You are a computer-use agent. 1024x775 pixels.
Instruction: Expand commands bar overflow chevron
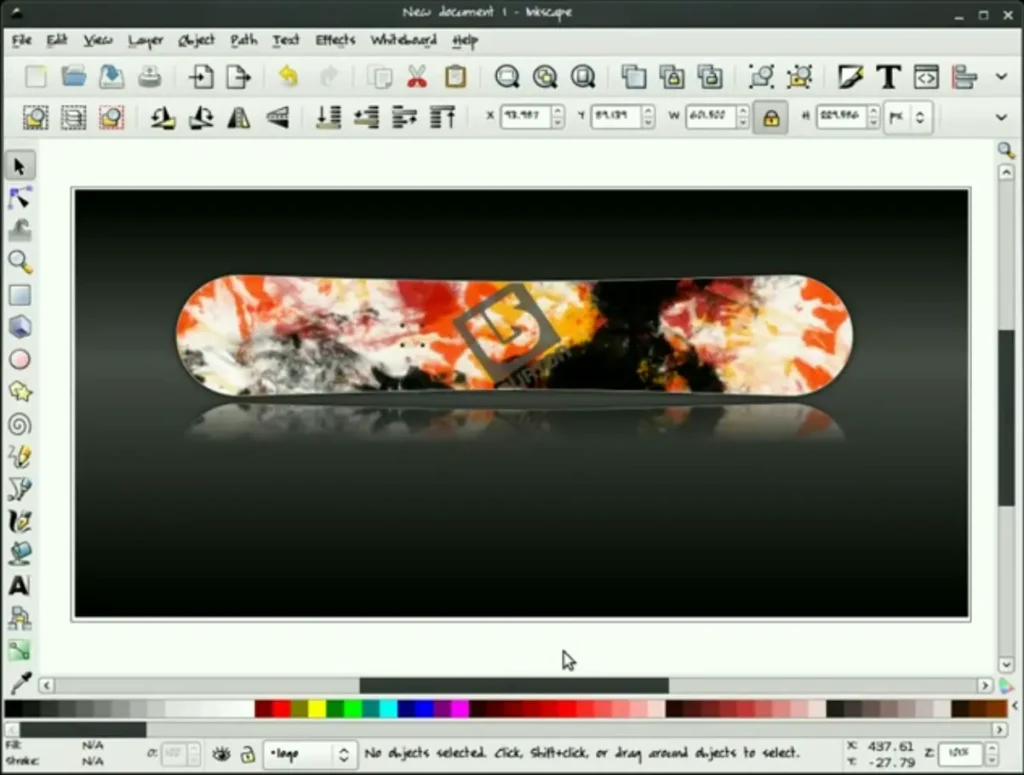pyautogui.click(x=1001, y=77)
